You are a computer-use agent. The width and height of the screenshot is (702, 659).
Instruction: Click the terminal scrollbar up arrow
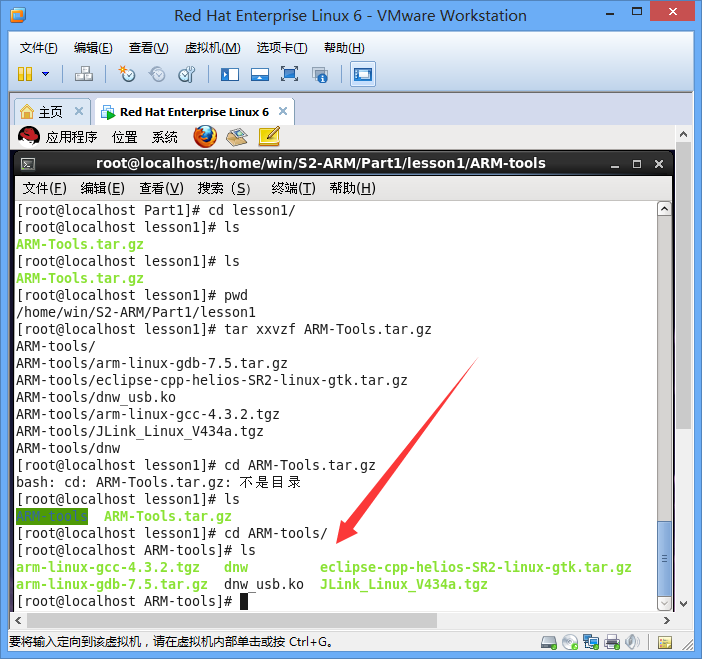(664, 209)
